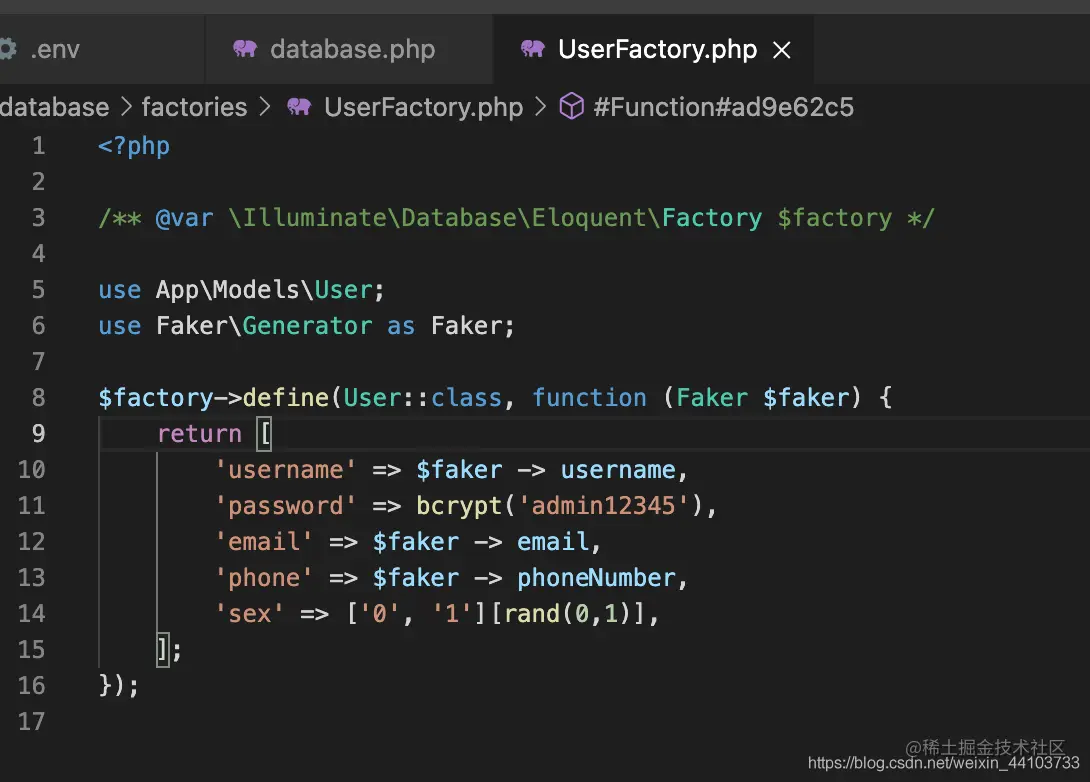Click phoneNumber property on line 13

(596, 578)
